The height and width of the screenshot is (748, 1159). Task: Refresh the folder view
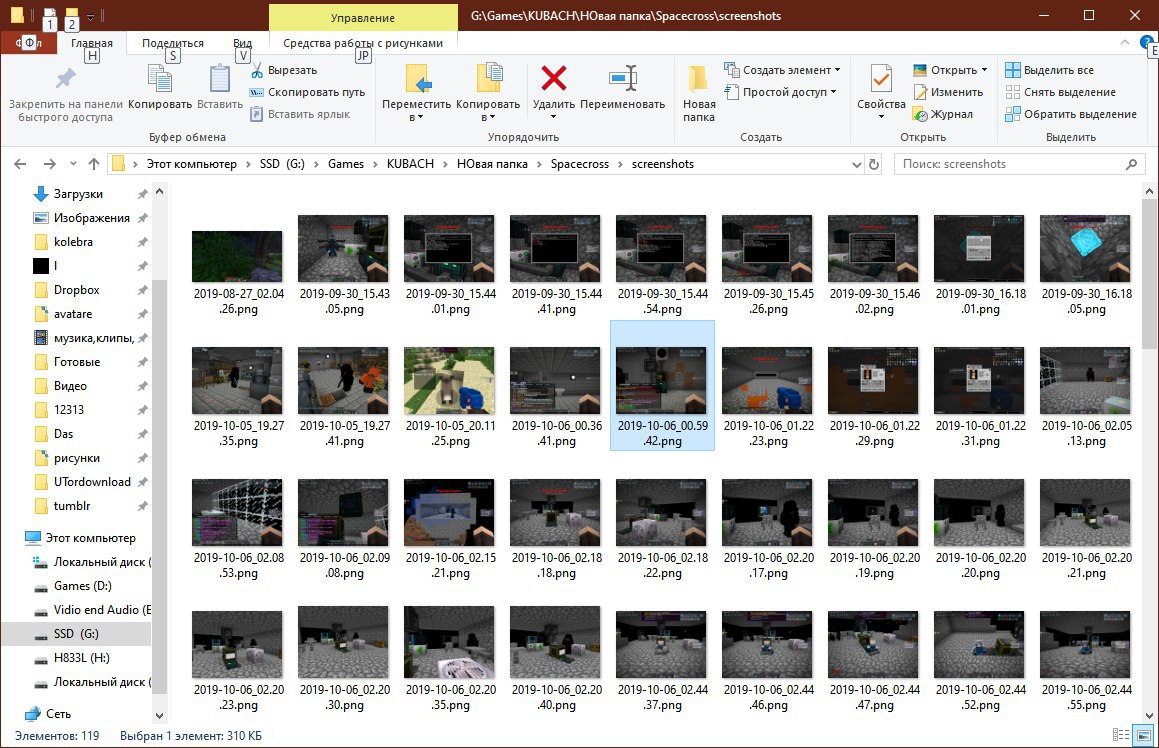[874, 164]
